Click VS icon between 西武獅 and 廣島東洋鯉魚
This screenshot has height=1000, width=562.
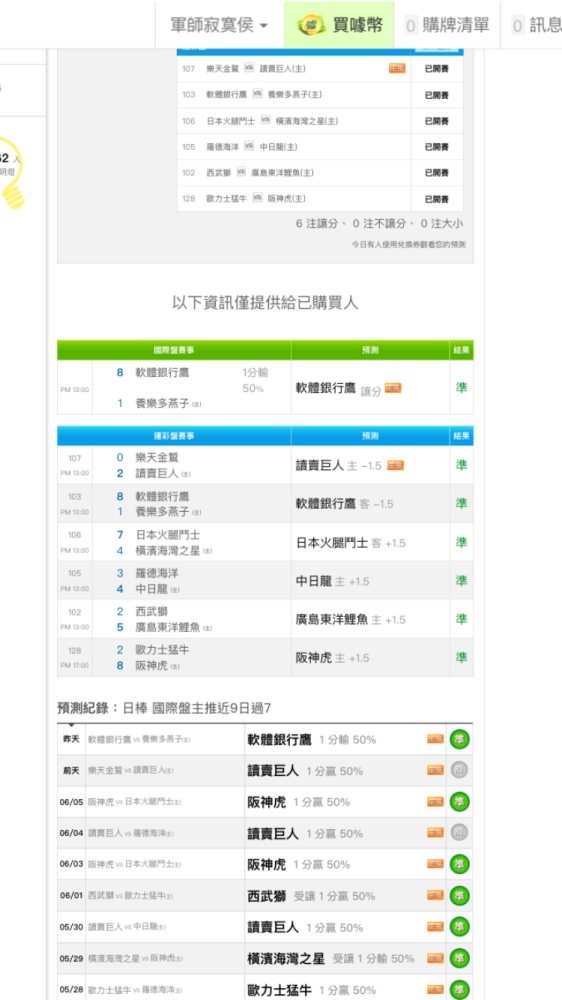(x=241, y=172)
